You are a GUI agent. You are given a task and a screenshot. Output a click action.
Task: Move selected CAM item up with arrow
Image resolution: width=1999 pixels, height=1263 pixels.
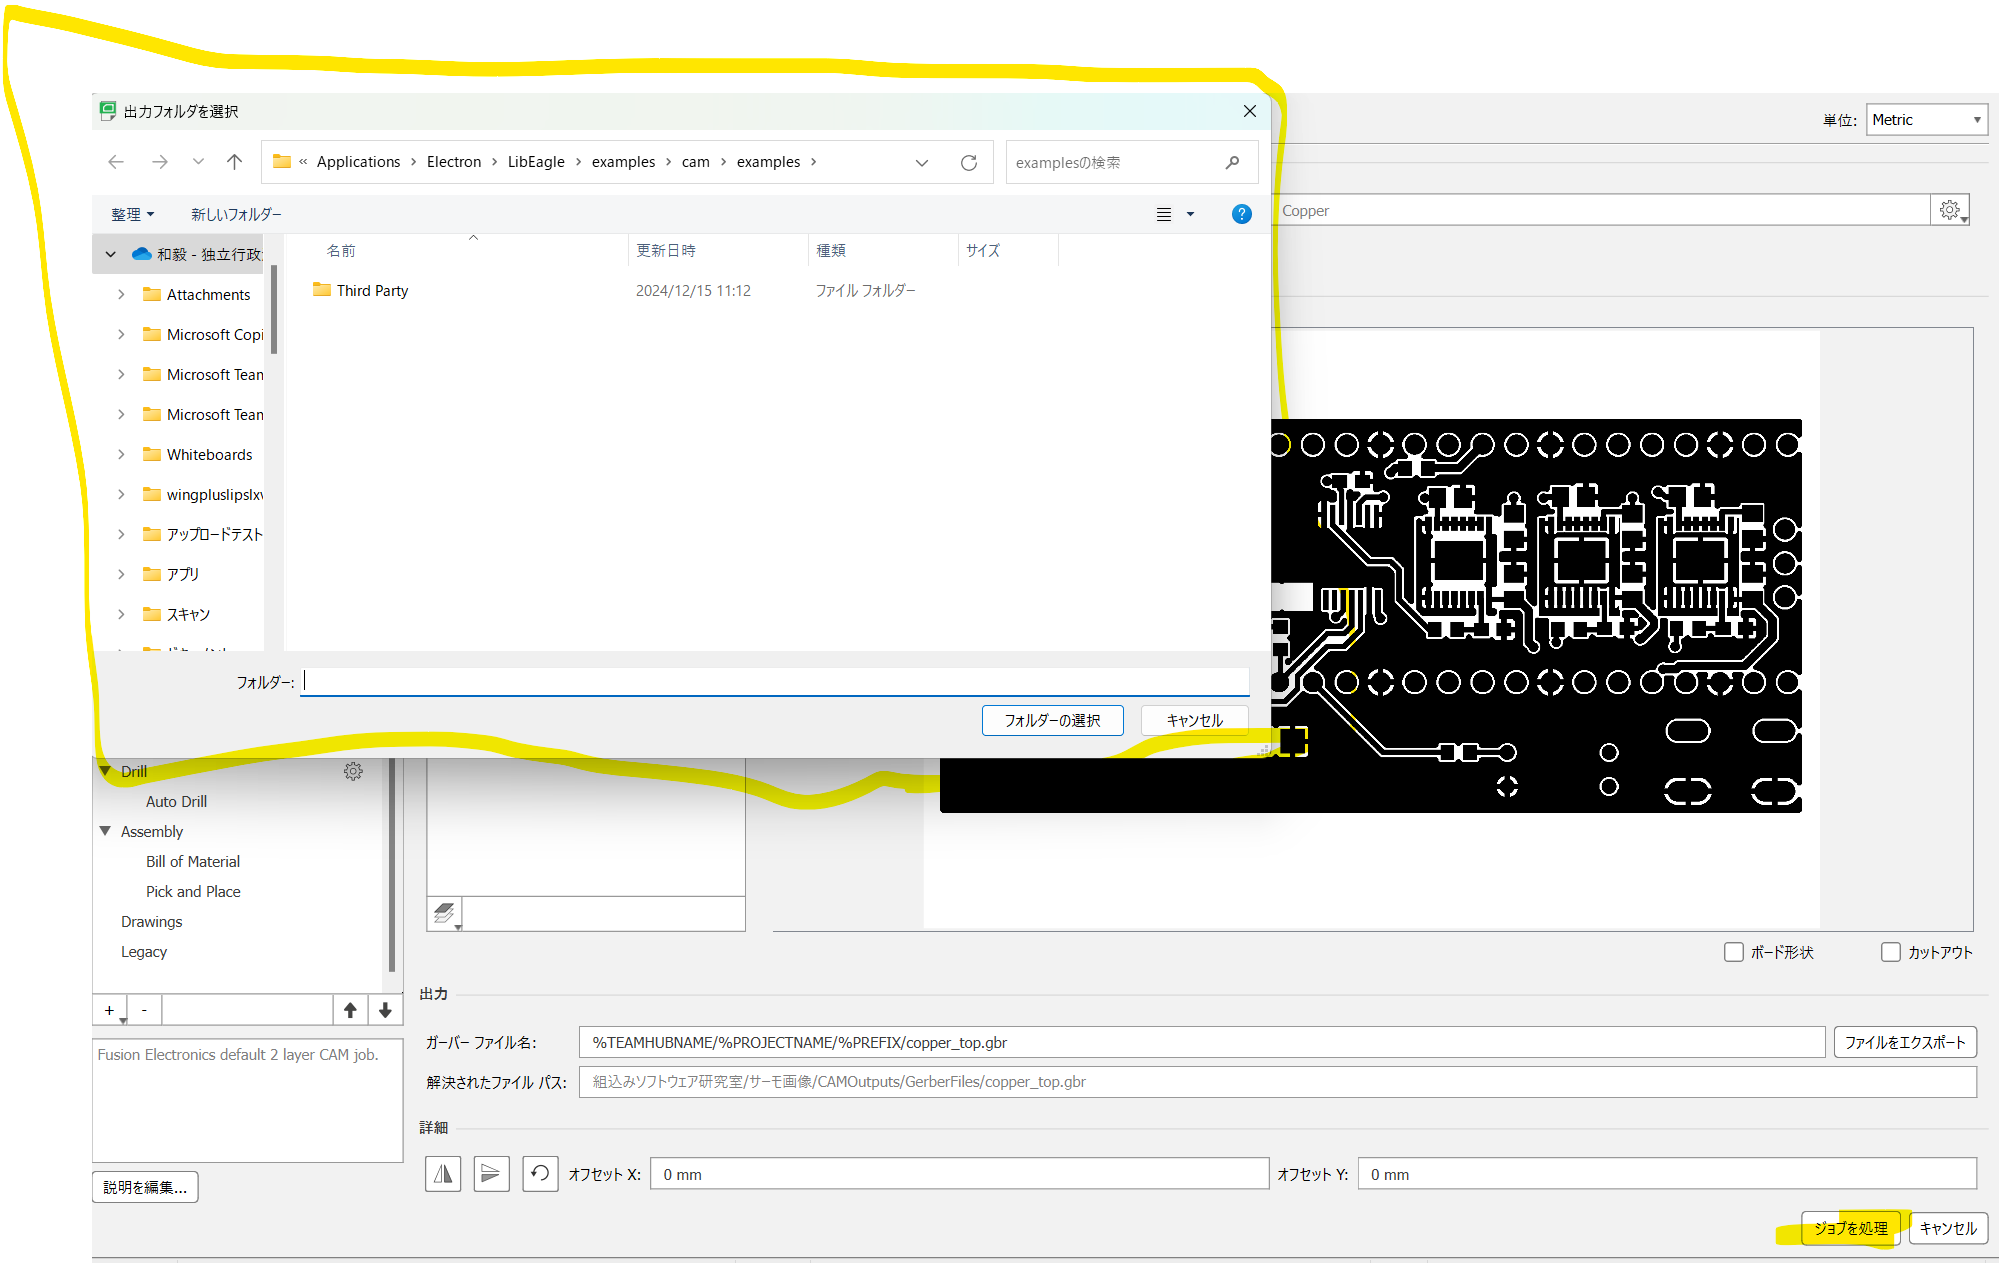pyautogui.click(x=350, y=1010)
